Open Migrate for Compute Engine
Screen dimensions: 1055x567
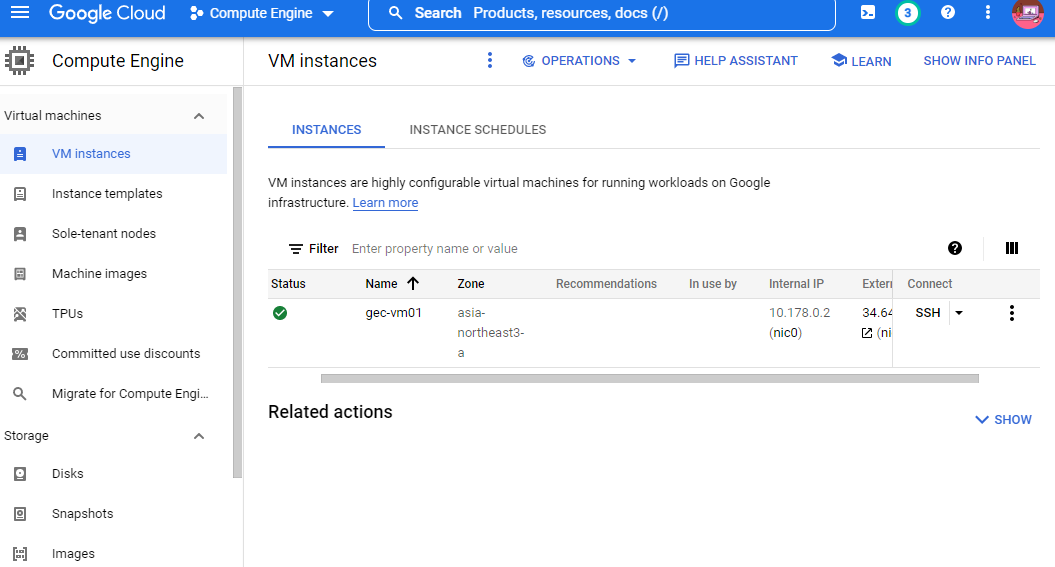pos(130,393)
